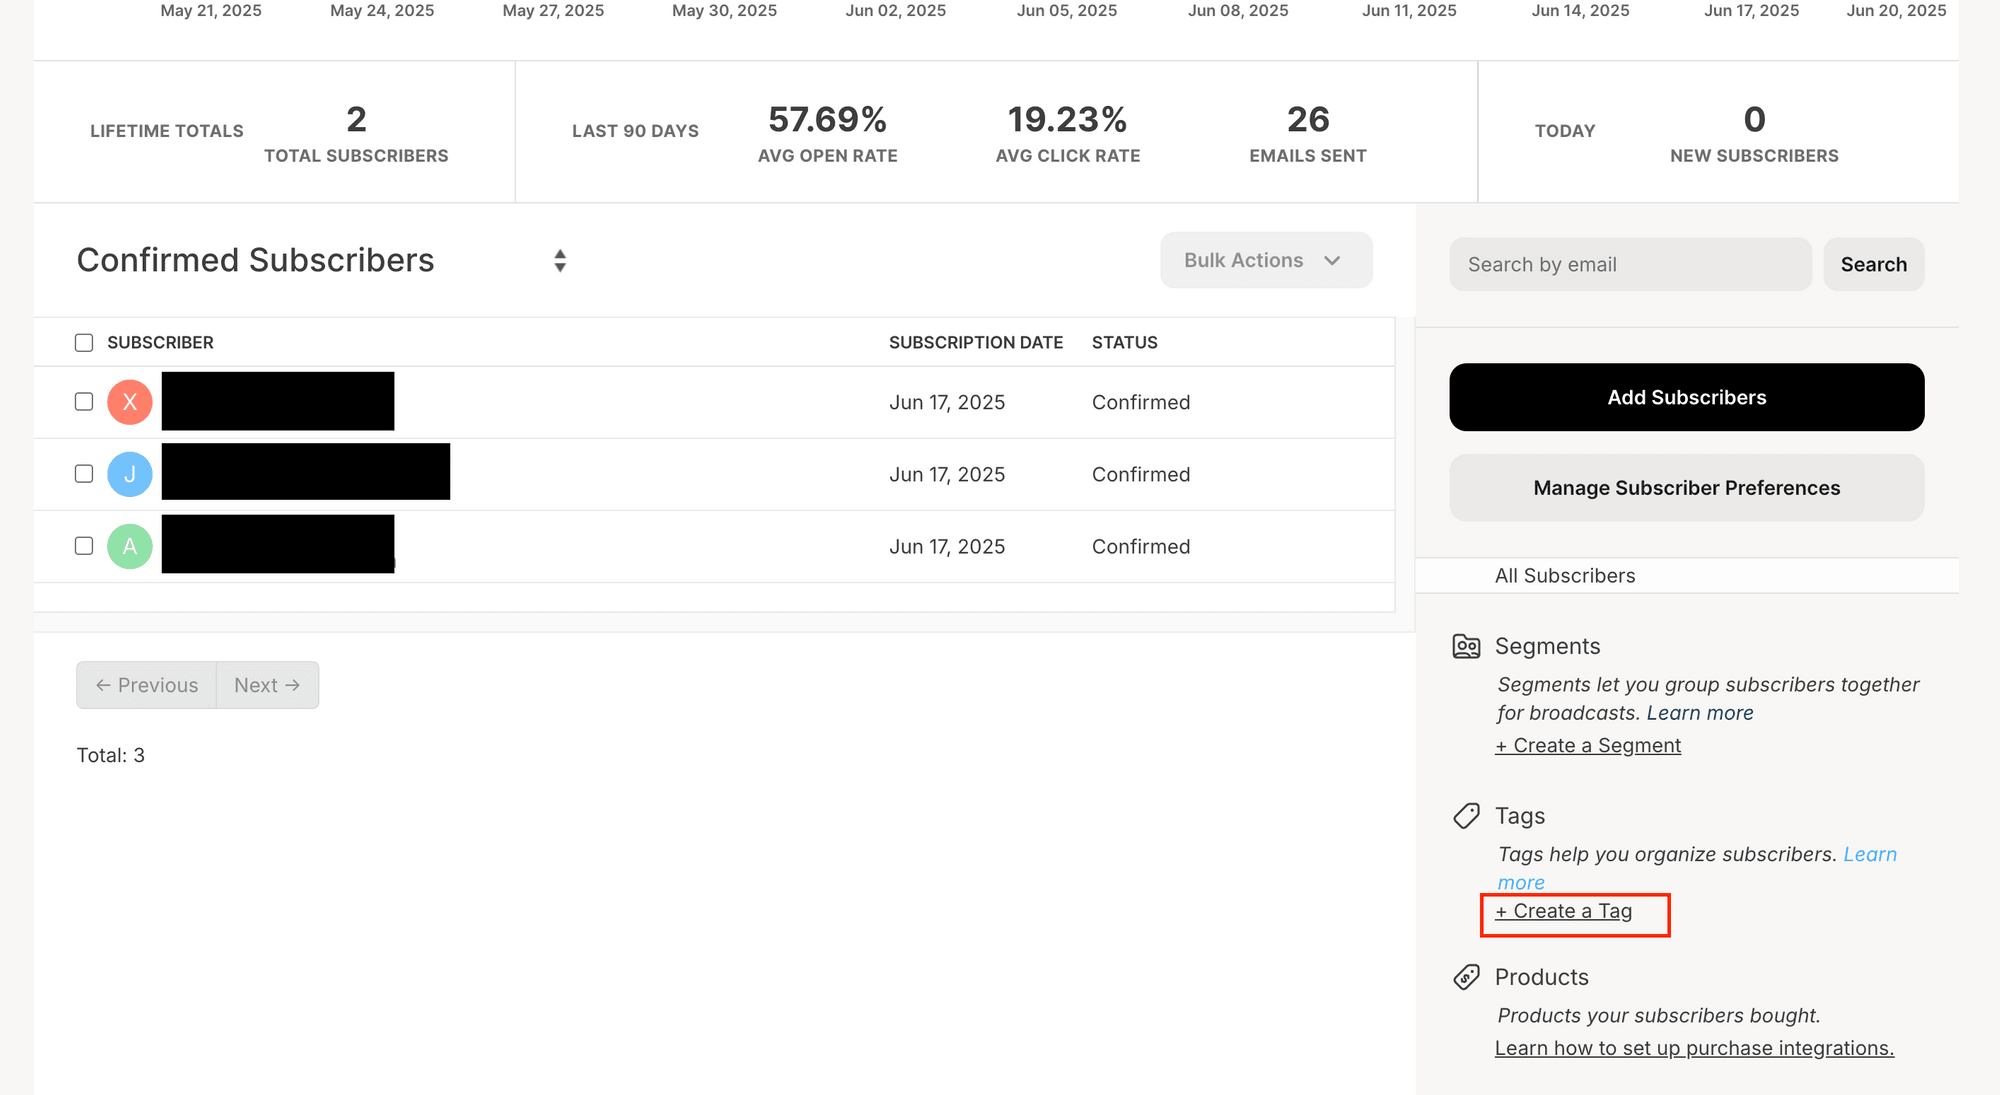The height and width of the screenshot is (1095, 2000).
Task: Click the SUBSCRIBER column header
Action: point(160,343)
